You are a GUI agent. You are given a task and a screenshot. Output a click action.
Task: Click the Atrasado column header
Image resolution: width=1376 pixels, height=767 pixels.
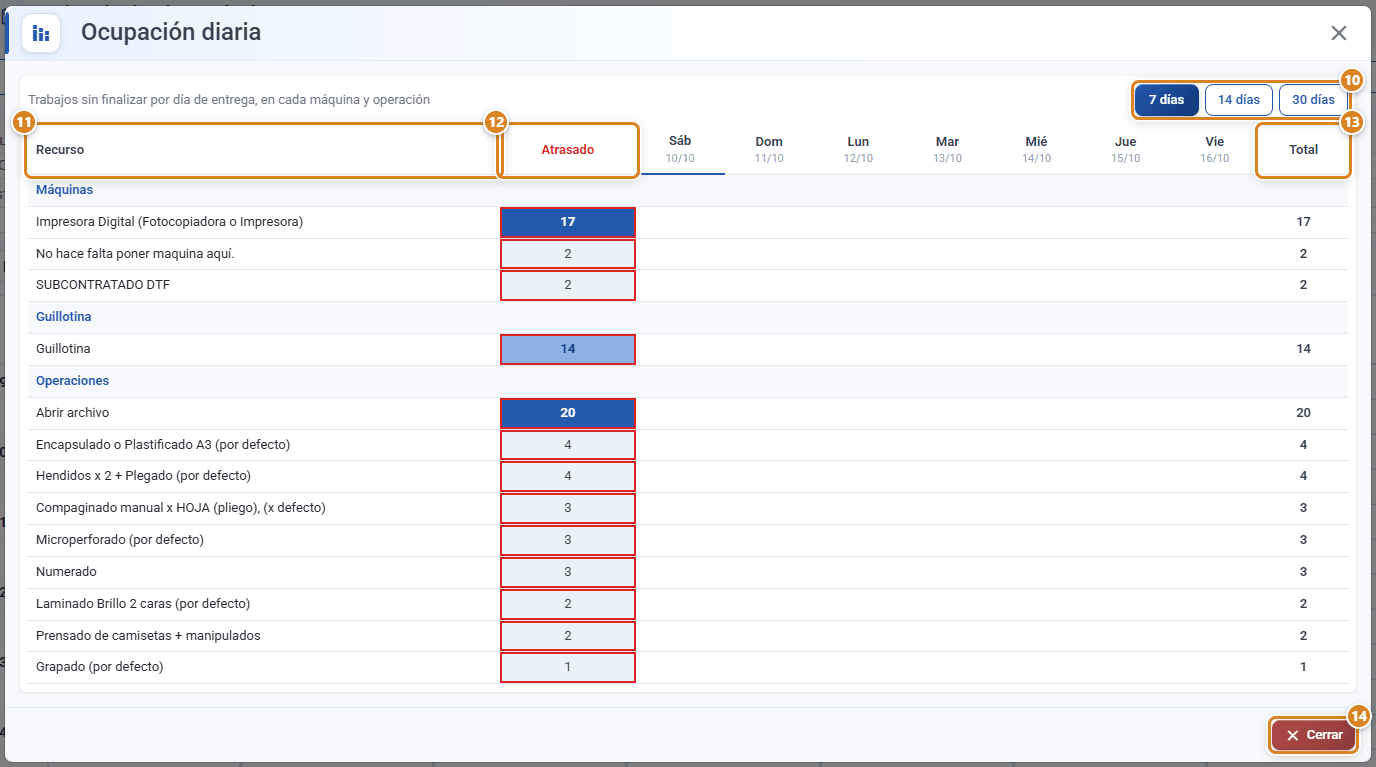[568, 150]
